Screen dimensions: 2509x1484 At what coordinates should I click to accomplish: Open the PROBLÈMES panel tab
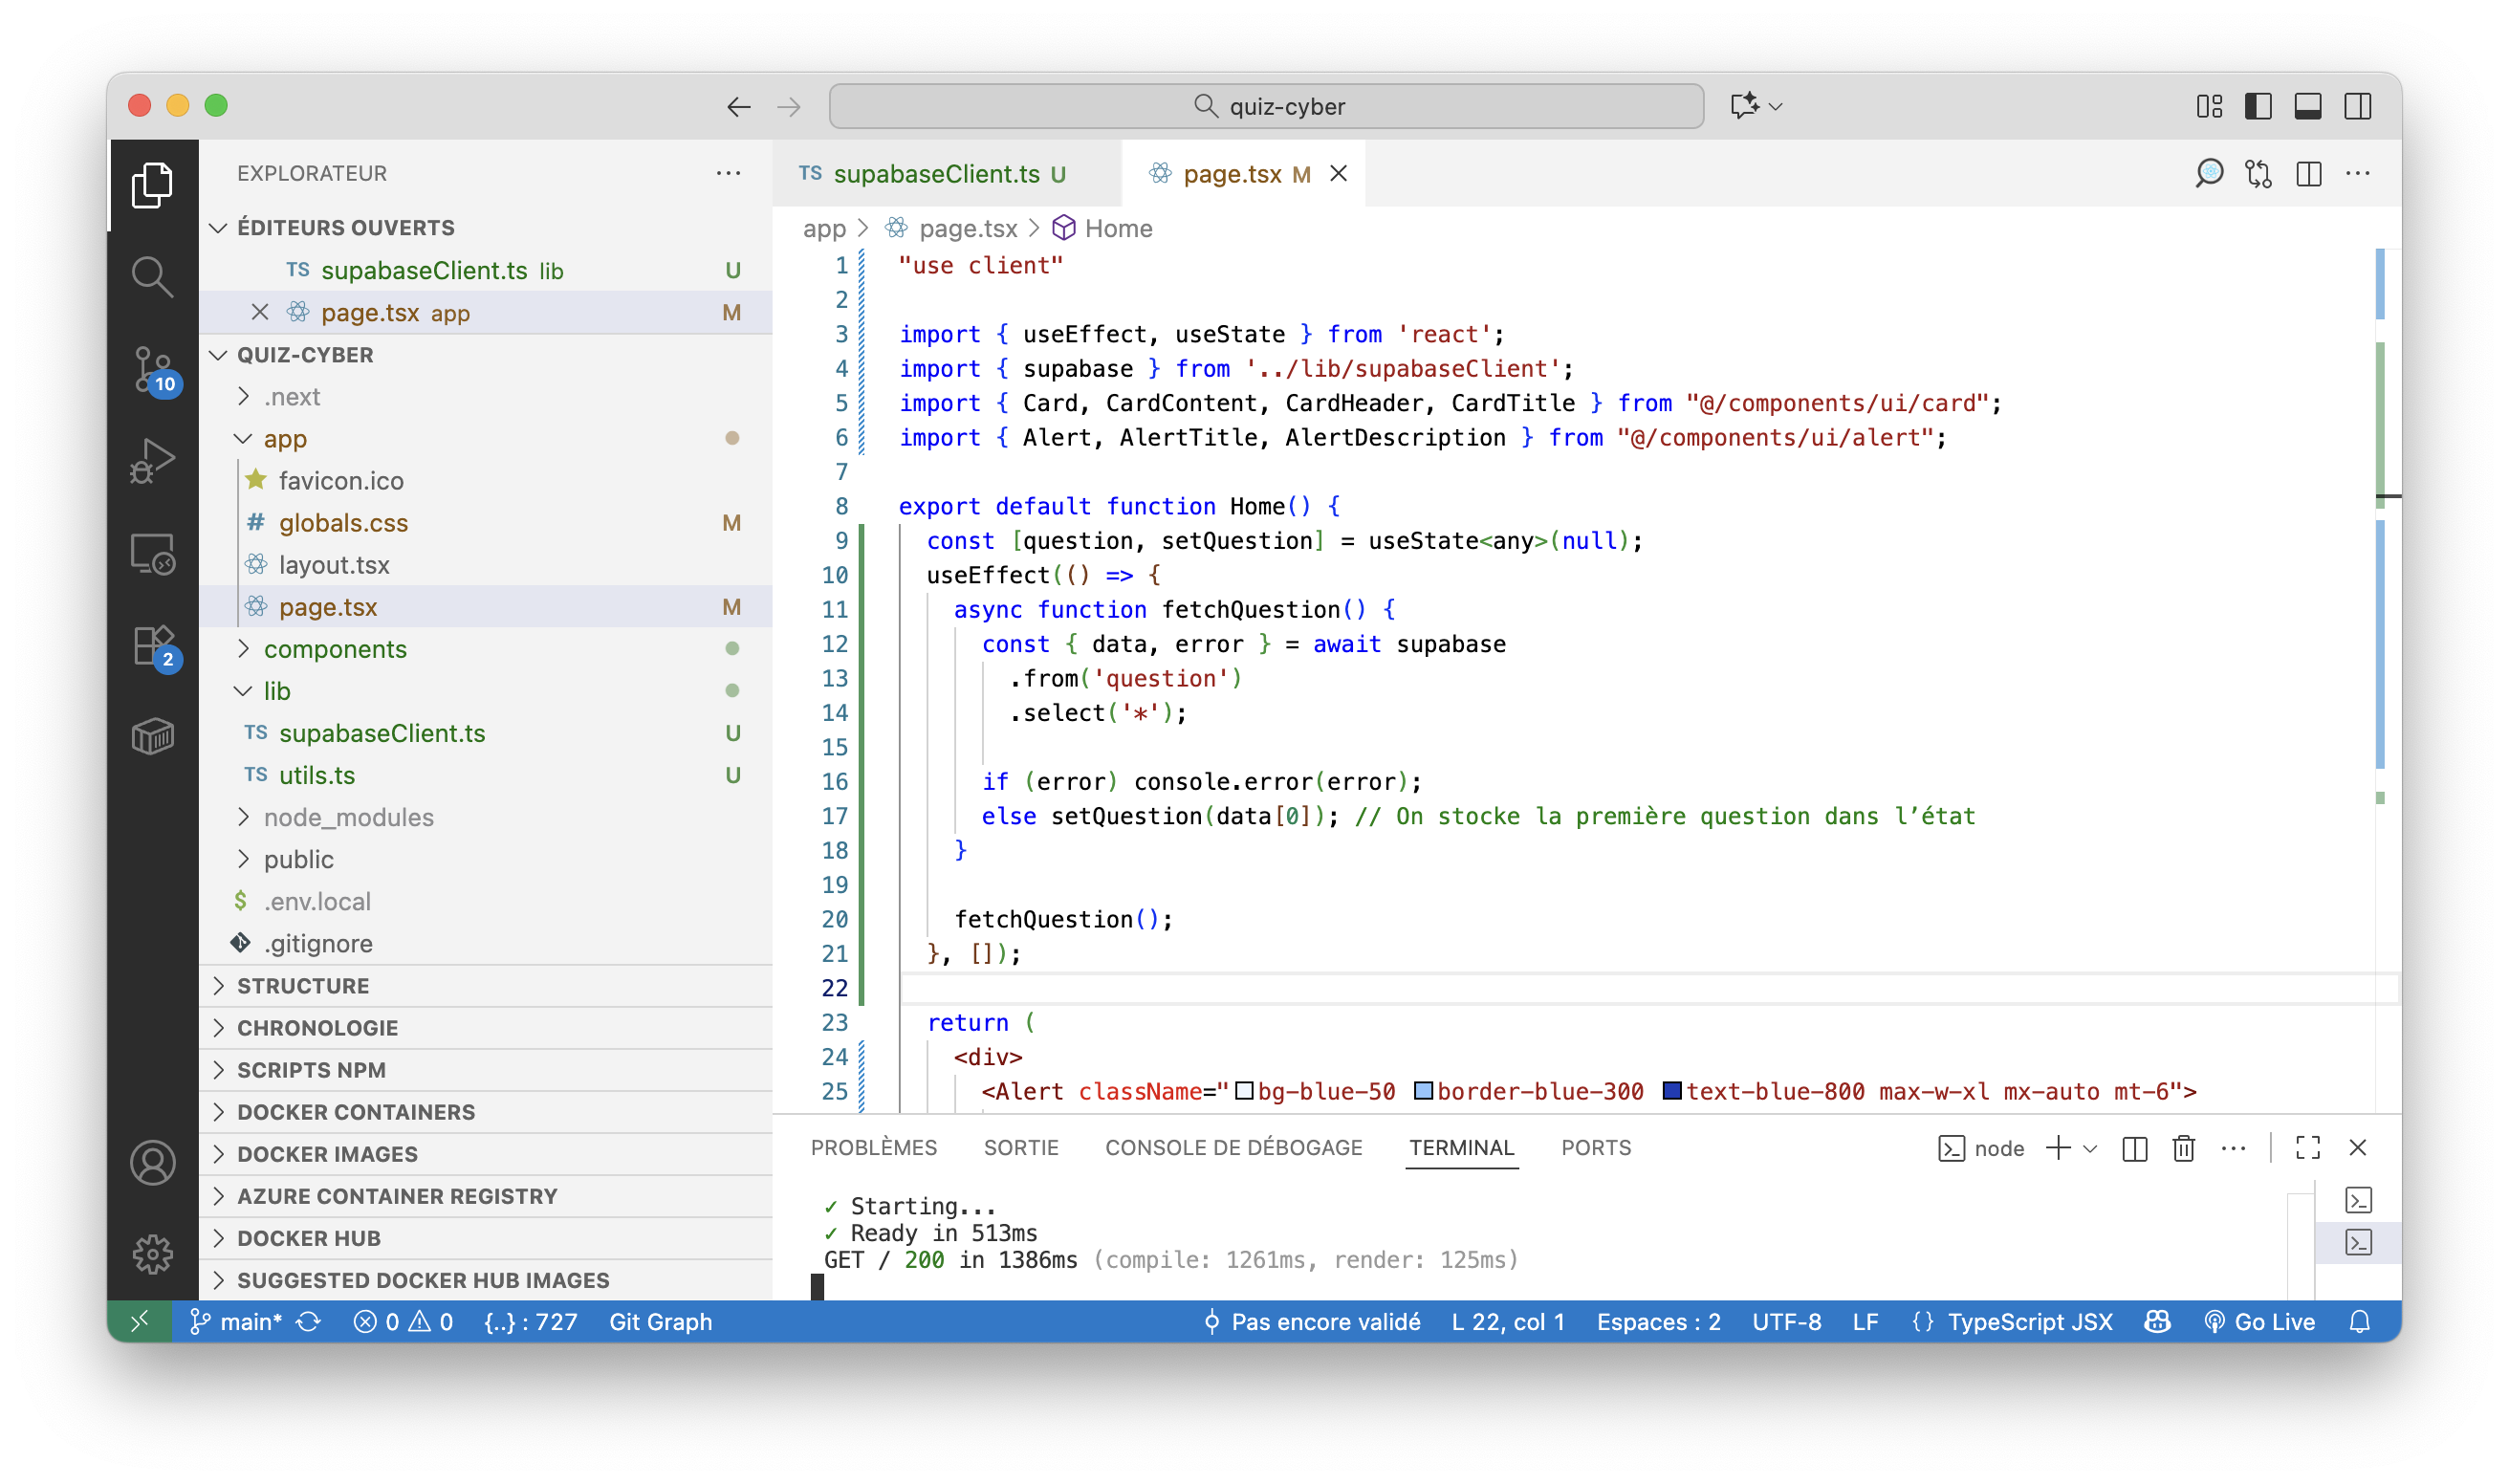click(x=874, y=1147)
